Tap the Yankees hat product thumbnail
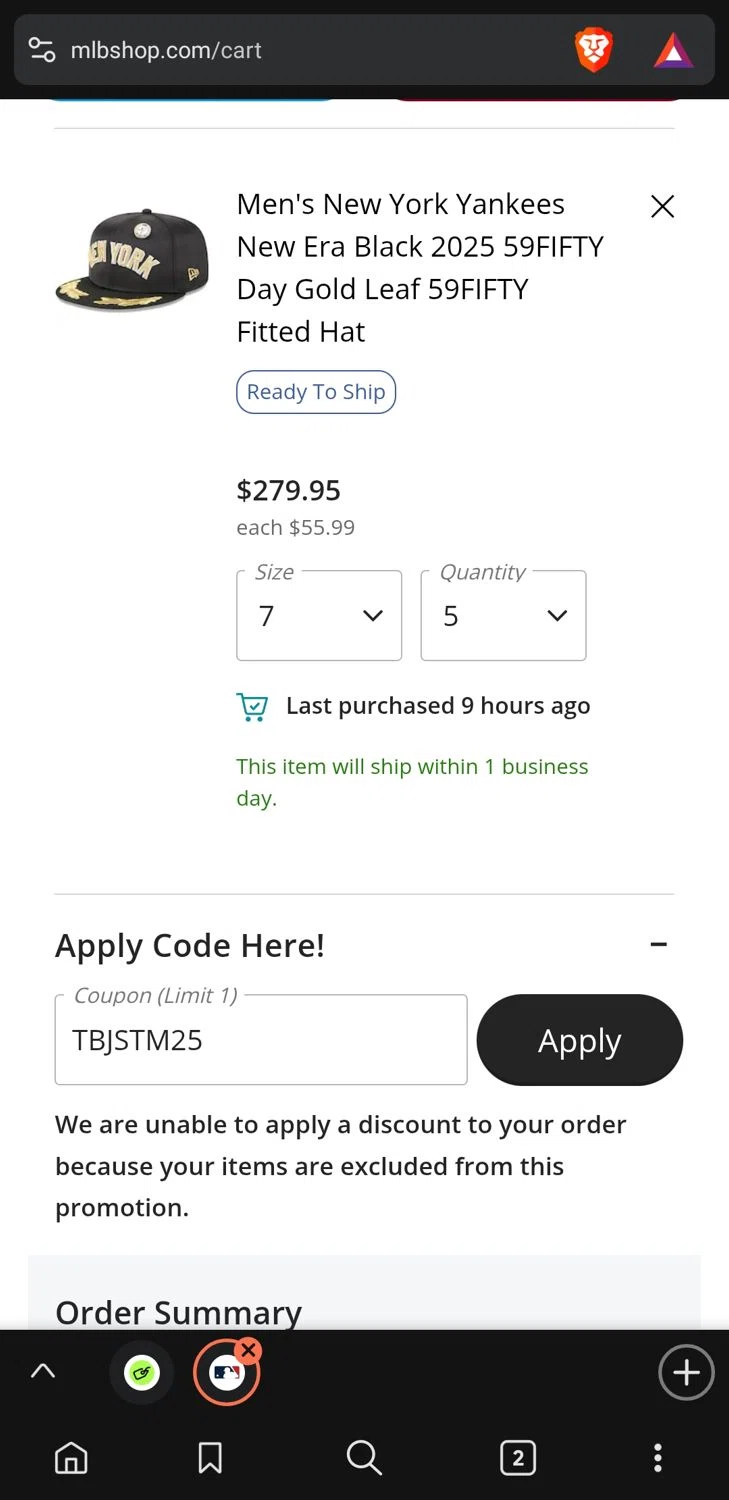The height and width of the screenshot is (1500, 729). (132, 260)
